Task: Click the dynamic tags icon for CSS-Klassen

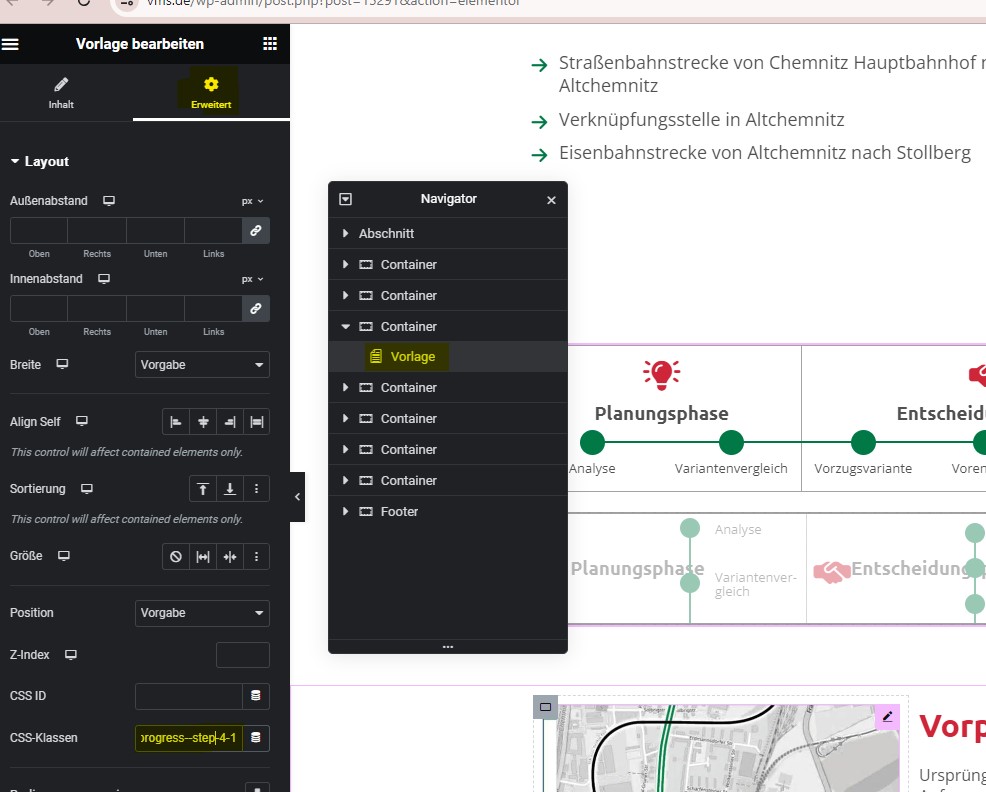Action: 256,738
